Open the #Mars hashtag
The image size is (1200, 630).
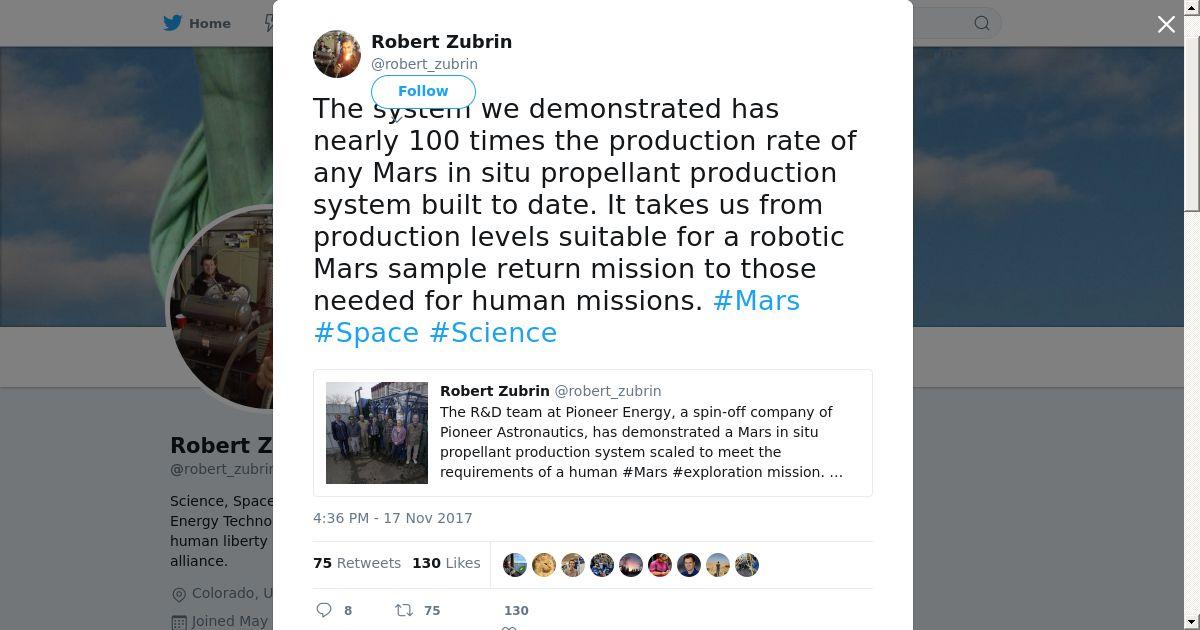[756, 301]
